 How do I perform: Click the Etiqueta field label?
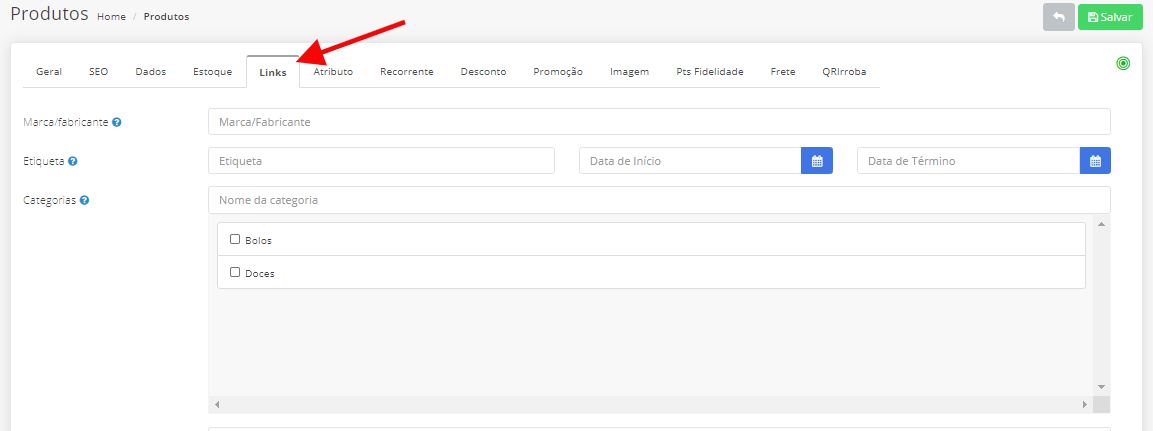(x=44, y=161)
